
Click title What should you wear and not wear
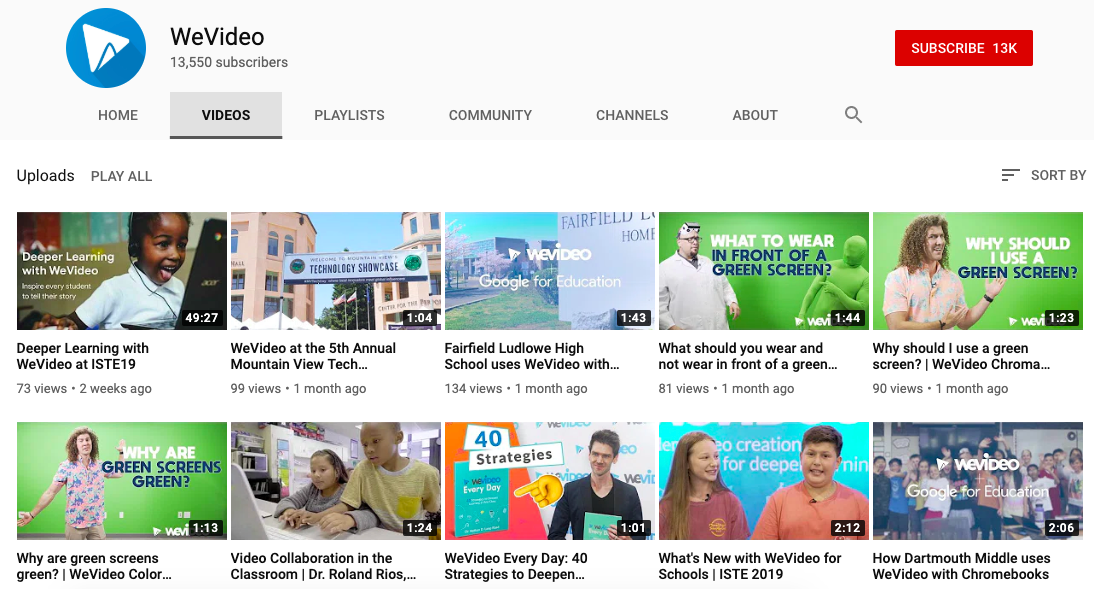coord(748,356)
